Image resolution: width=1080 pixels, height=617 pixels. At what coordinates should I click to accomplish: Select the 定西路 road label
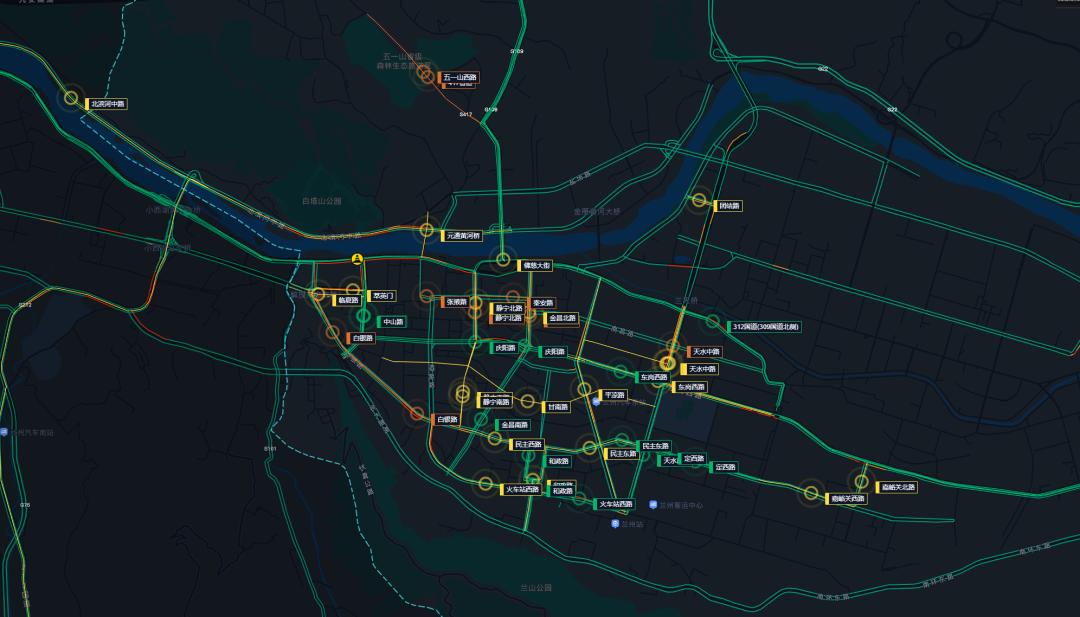(694, 458)
